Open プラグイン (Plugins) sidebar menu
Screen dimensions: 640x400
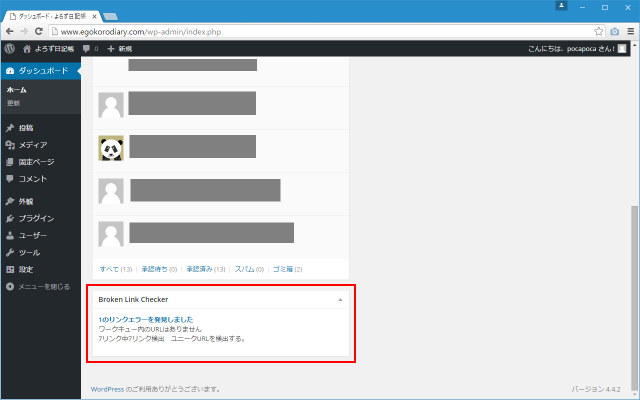(36, 218)
